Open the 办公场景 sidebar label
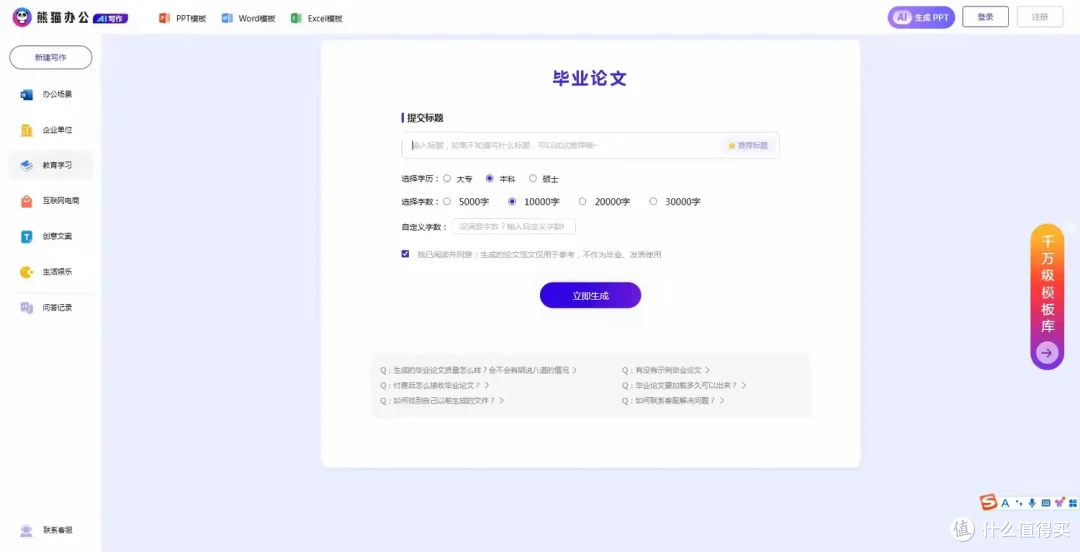The image size is (1080, 552). (57, 94)
